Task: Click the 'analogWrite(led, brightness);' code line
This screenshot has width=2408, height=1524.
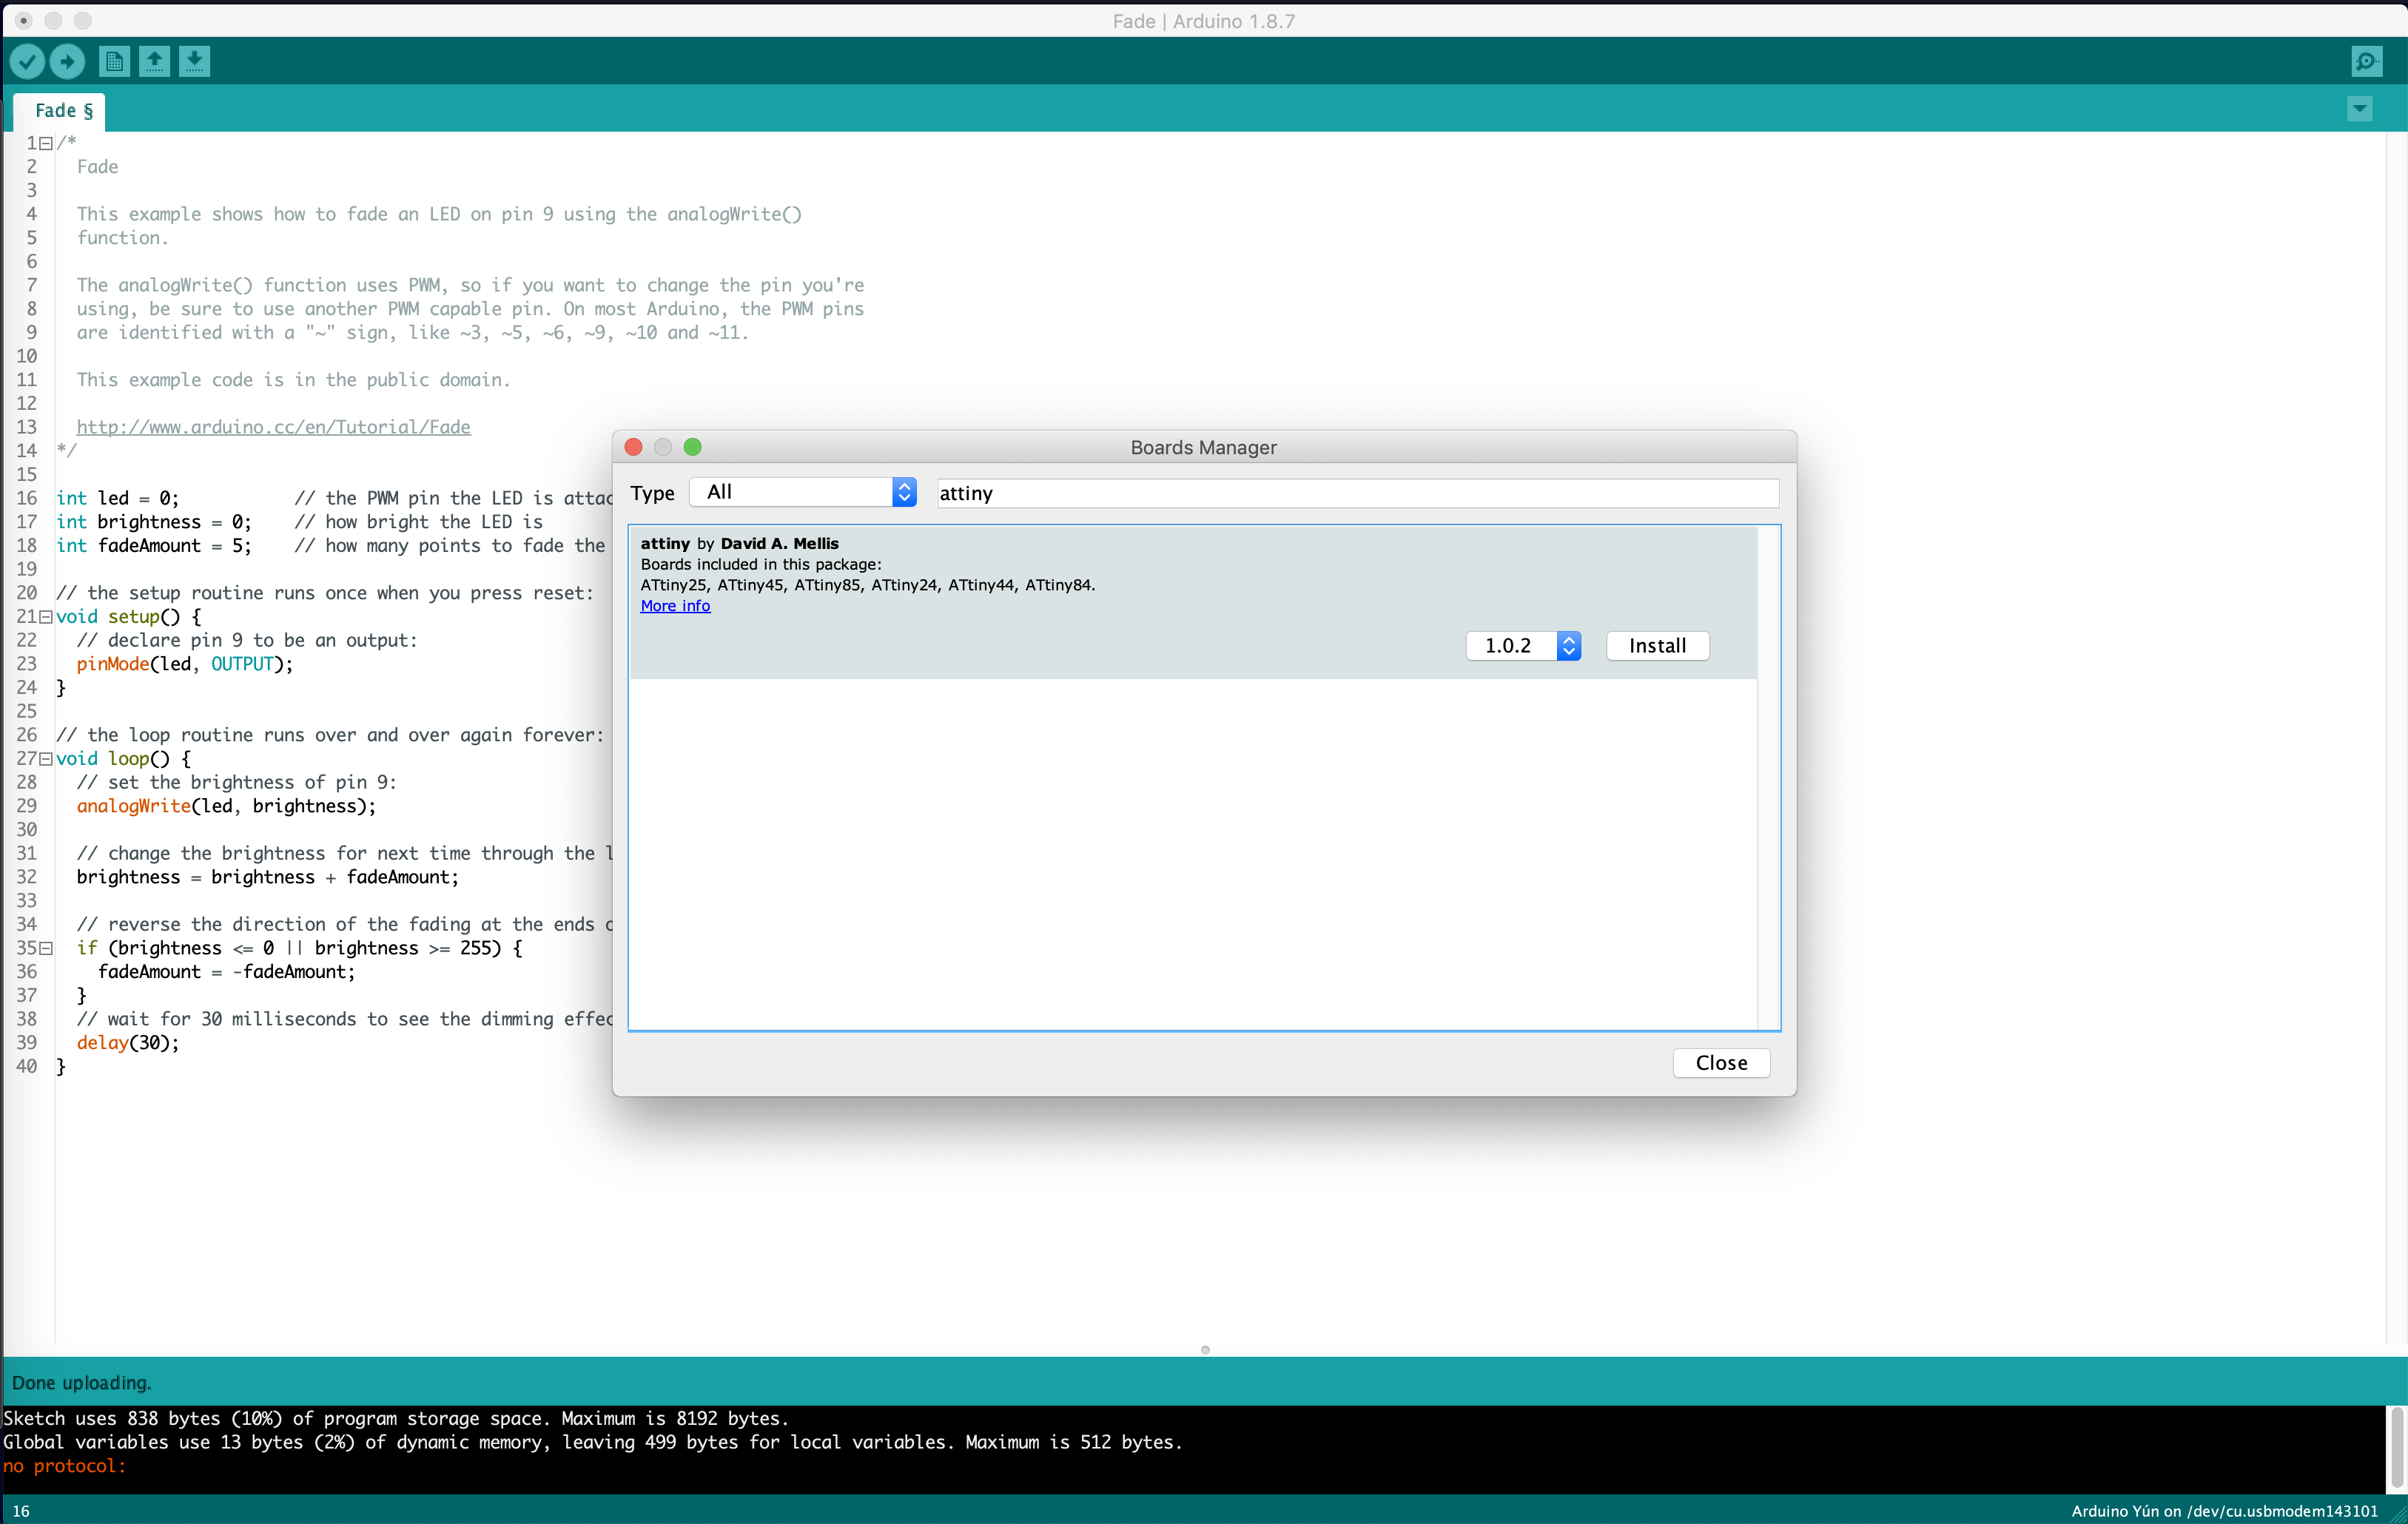Action: point(227,806)
